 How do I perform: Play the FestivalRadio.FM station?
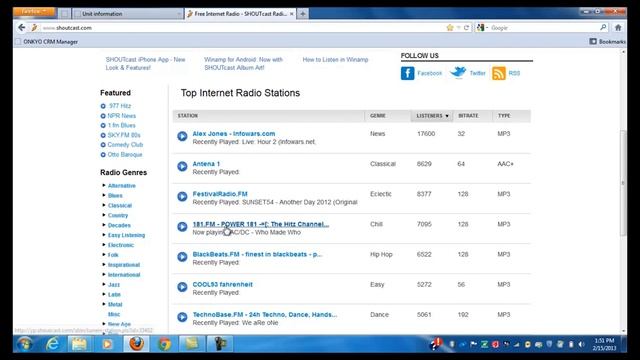[x=182, y=197]
